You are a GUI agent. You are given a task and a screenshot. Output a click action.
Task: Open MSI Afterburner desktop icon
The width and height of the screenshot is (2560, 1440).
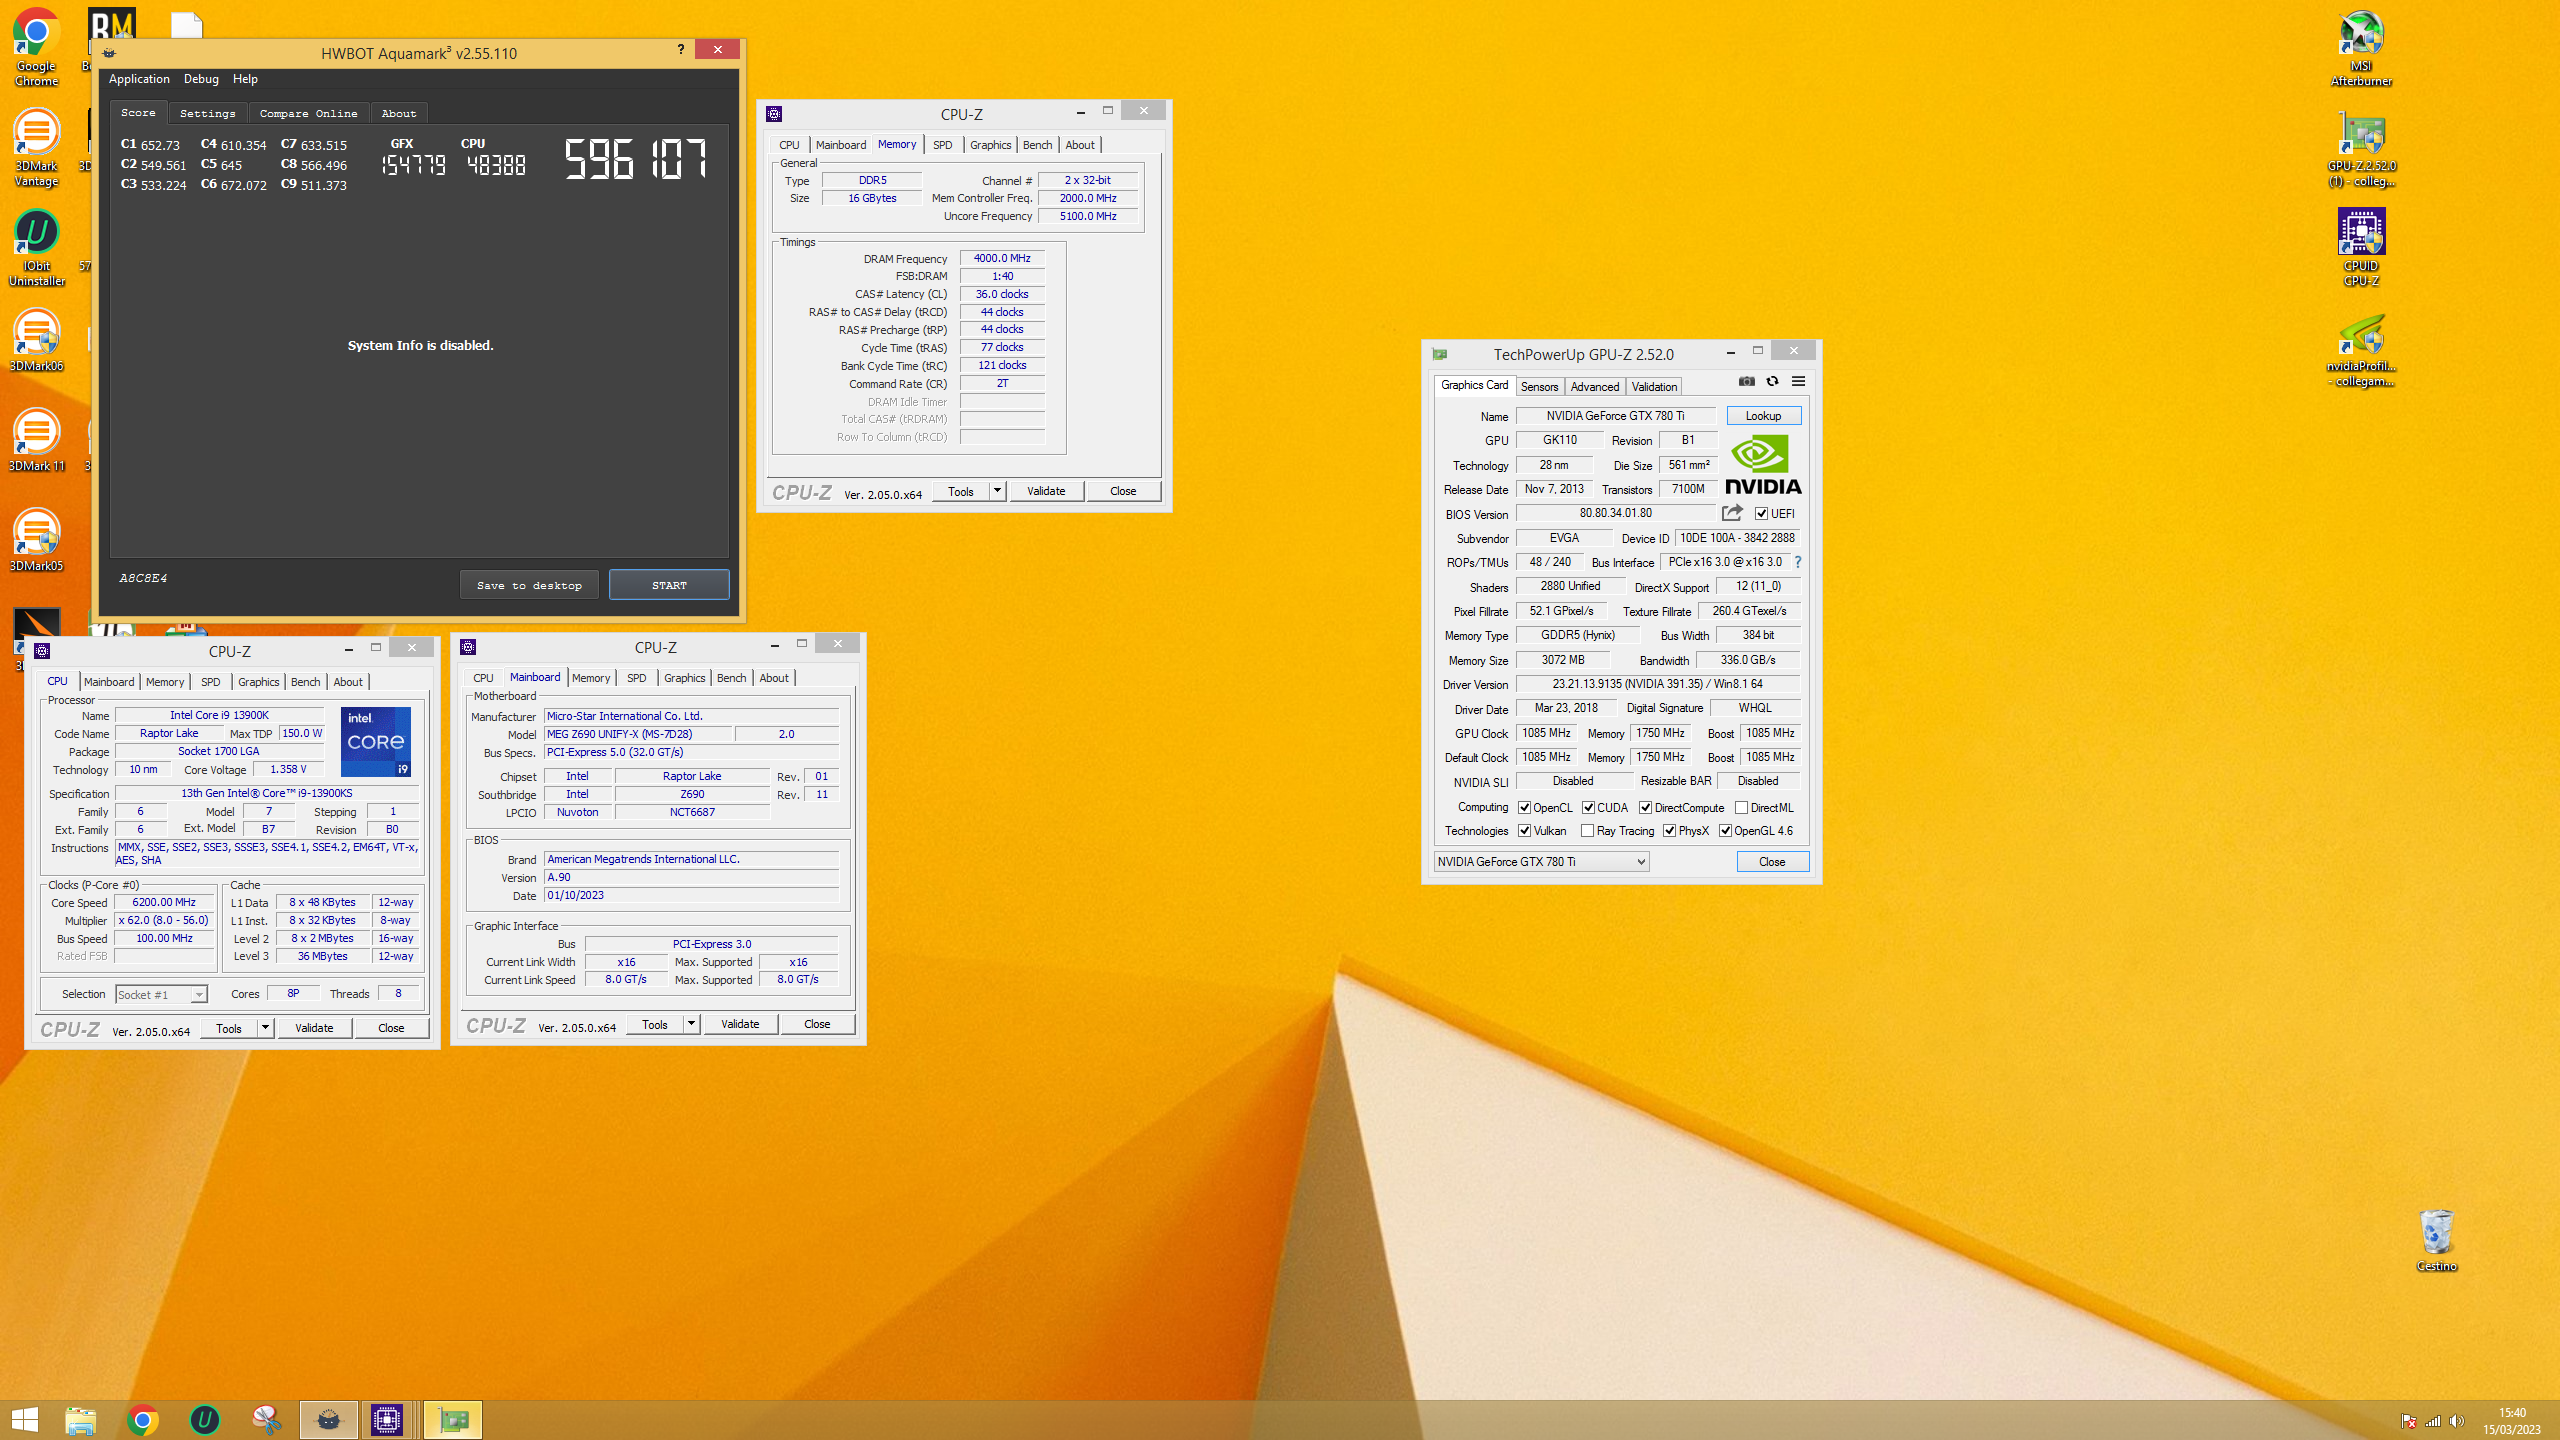coord(2361,47)
